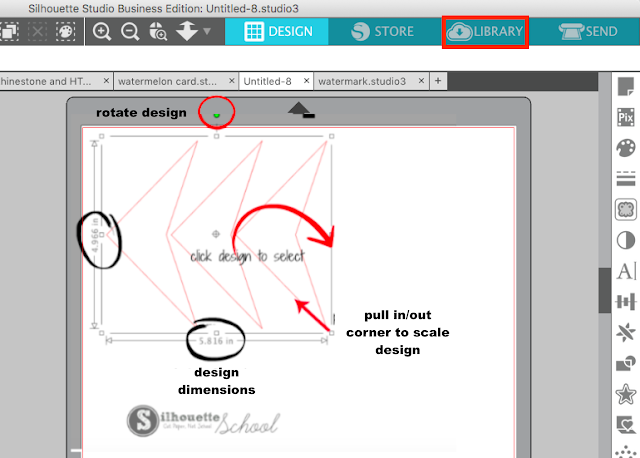Click the Select by Color palette icon
The width and height of the screenshot is (640, 458).
click(x=65, y=31)
